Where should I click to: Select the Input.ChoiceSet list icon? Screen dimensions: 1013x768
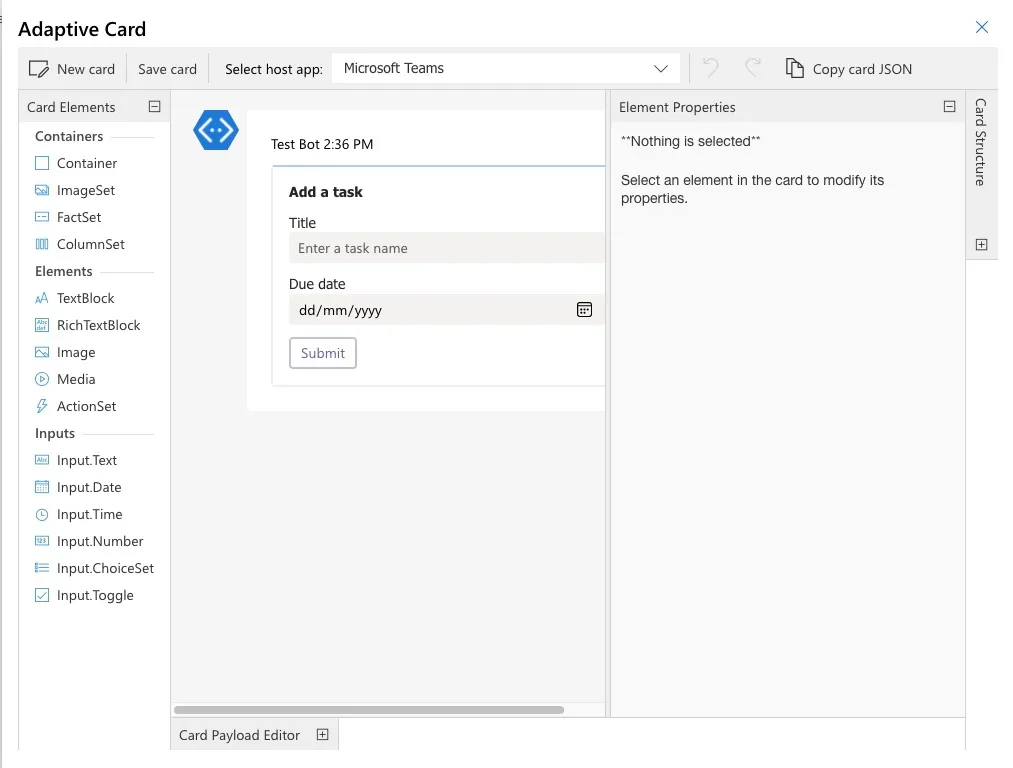42,568
